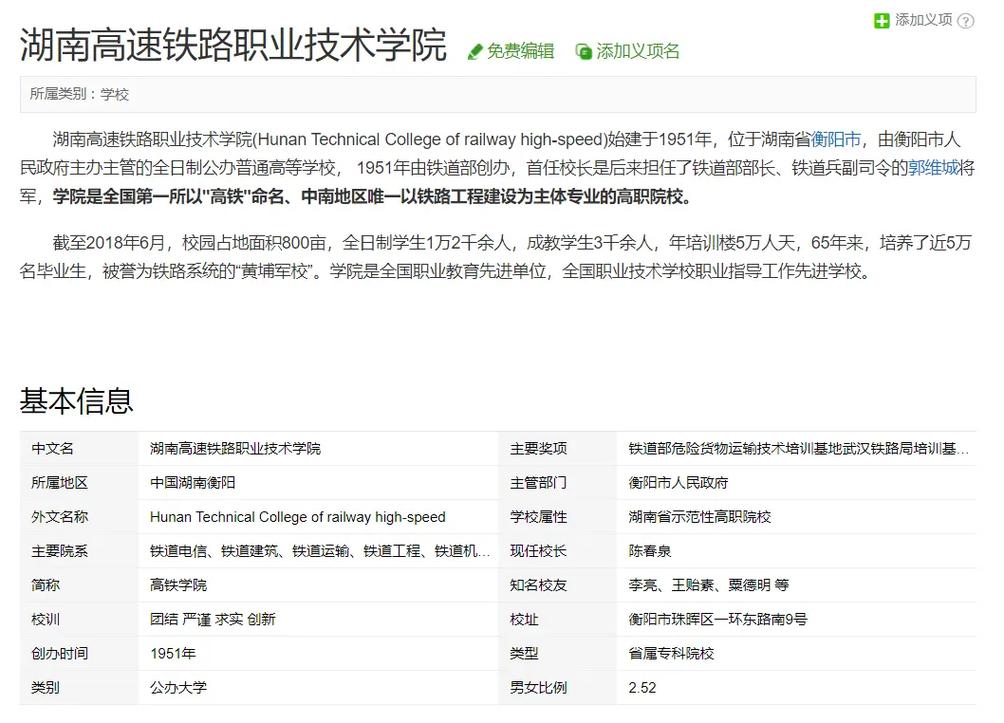Select the 高铁学院 value
This screenshot has width=1004, height=723.
[x=178, y=585]
